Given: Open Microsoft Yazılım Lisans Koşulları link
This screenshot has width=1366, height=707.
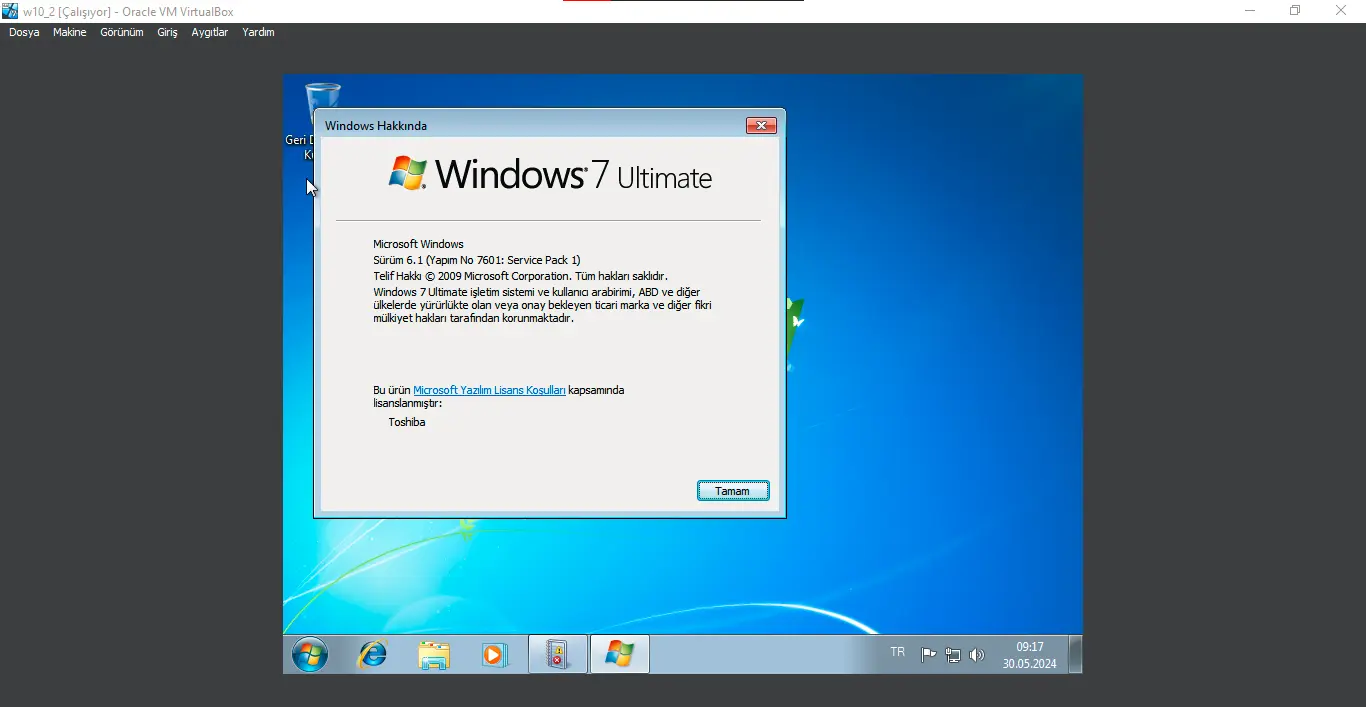Looking at the screenshot, I should pos(490,390).
